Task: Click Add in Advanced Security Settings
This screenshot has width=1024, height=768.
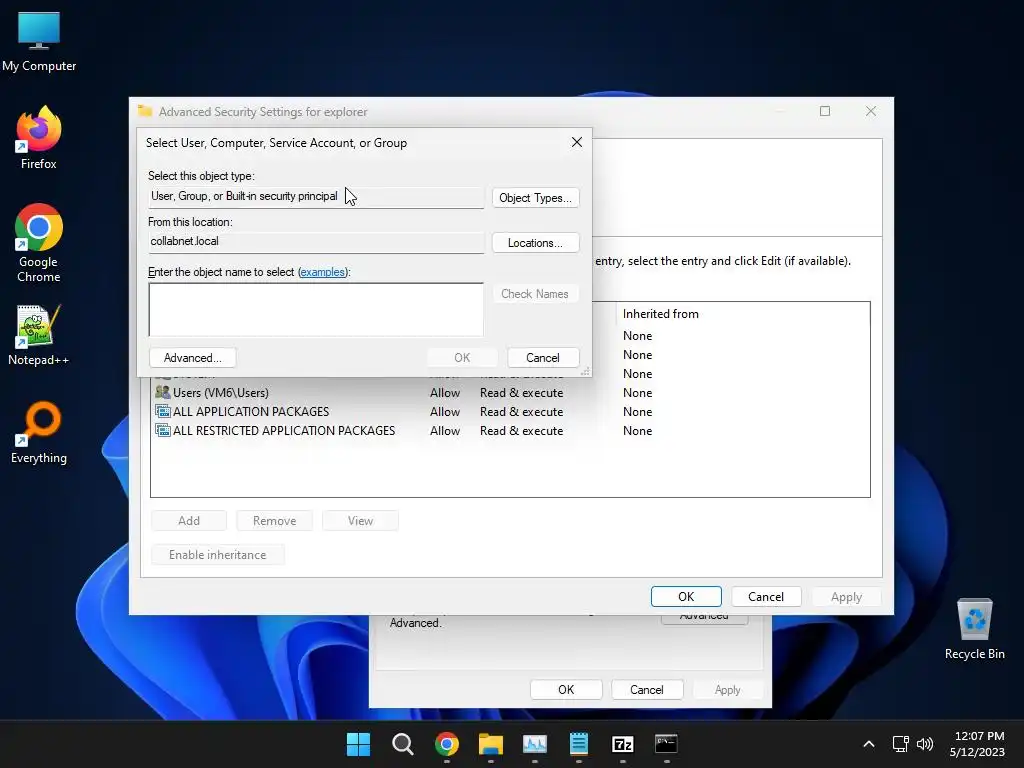Action: 189,521
